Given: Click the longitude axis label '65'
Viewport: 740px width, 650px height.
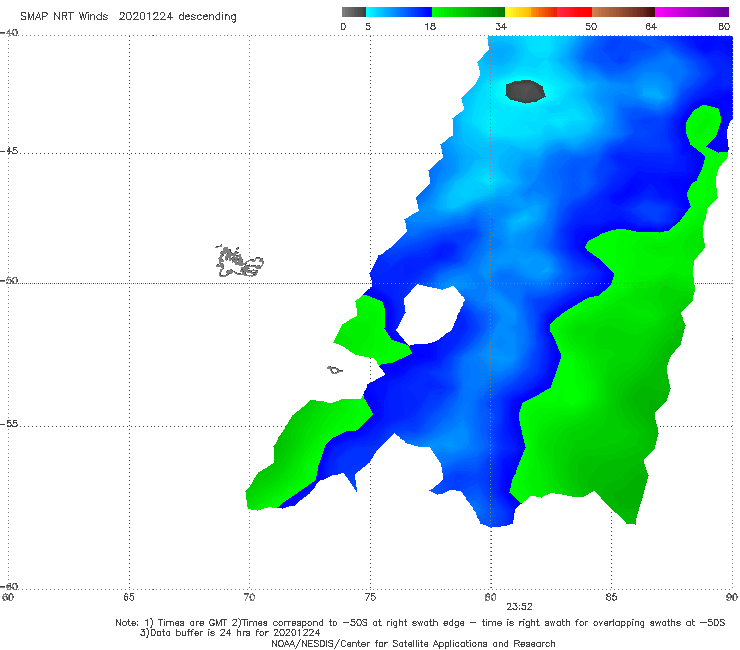Looking at the screenshot, I should pos(129,597).
